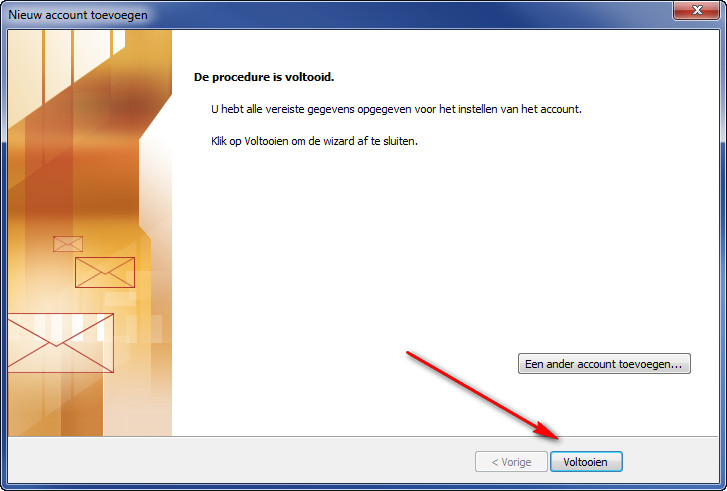Click the large envelope icon at banner bottom
Viewport: 727px width, 491px height.
click(x=61, y=343)
